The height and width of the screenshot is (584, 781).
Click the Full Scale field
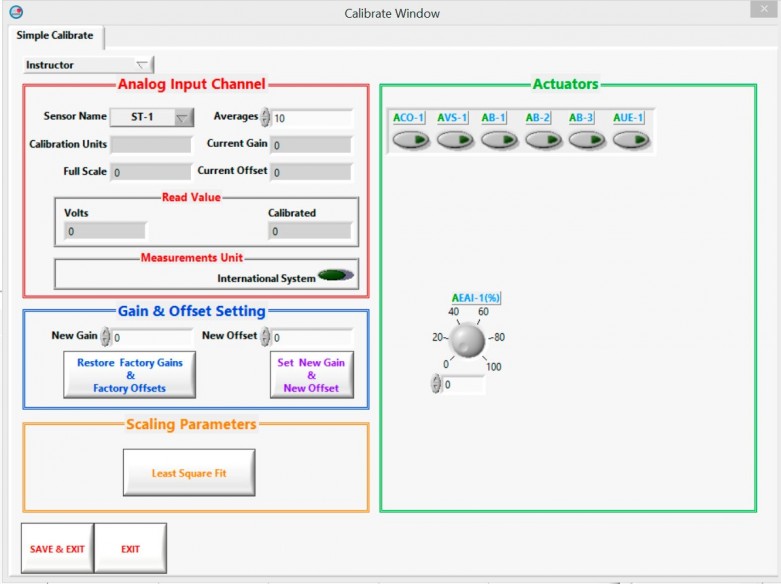[x=151, y=172]
